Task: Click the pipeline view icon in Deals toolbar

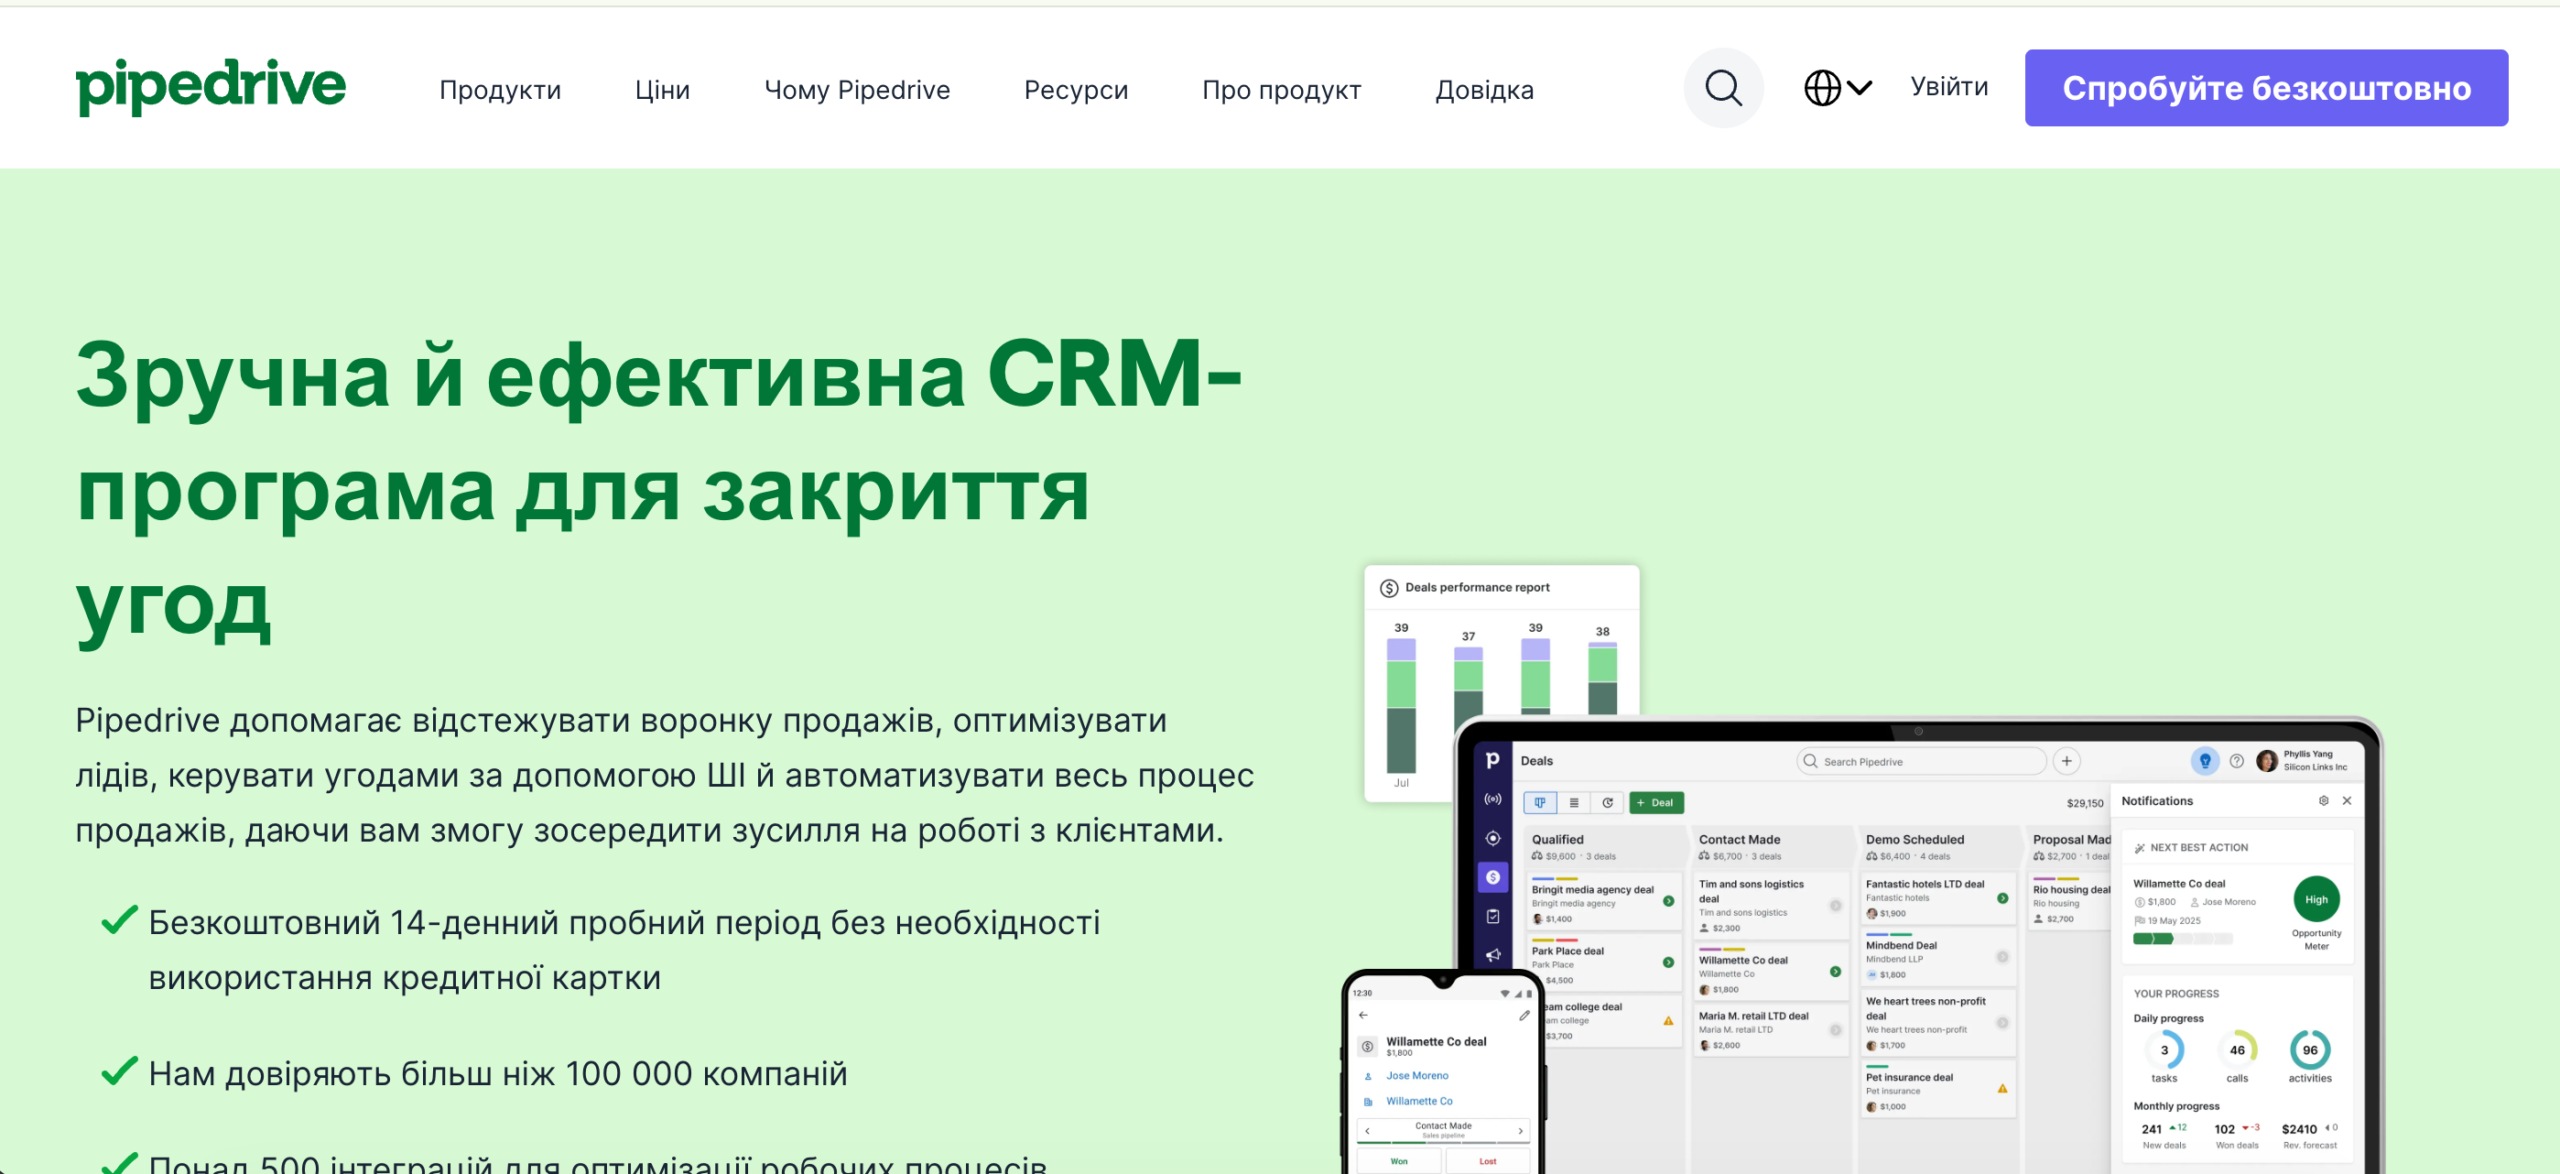Action: pyautogui.click(x=1540, y=802)
